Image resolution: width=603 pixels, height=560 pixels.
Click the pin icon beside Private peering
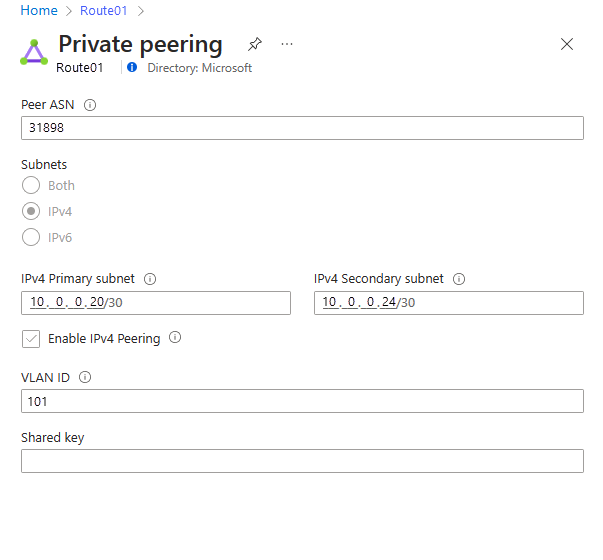(255, 44)
